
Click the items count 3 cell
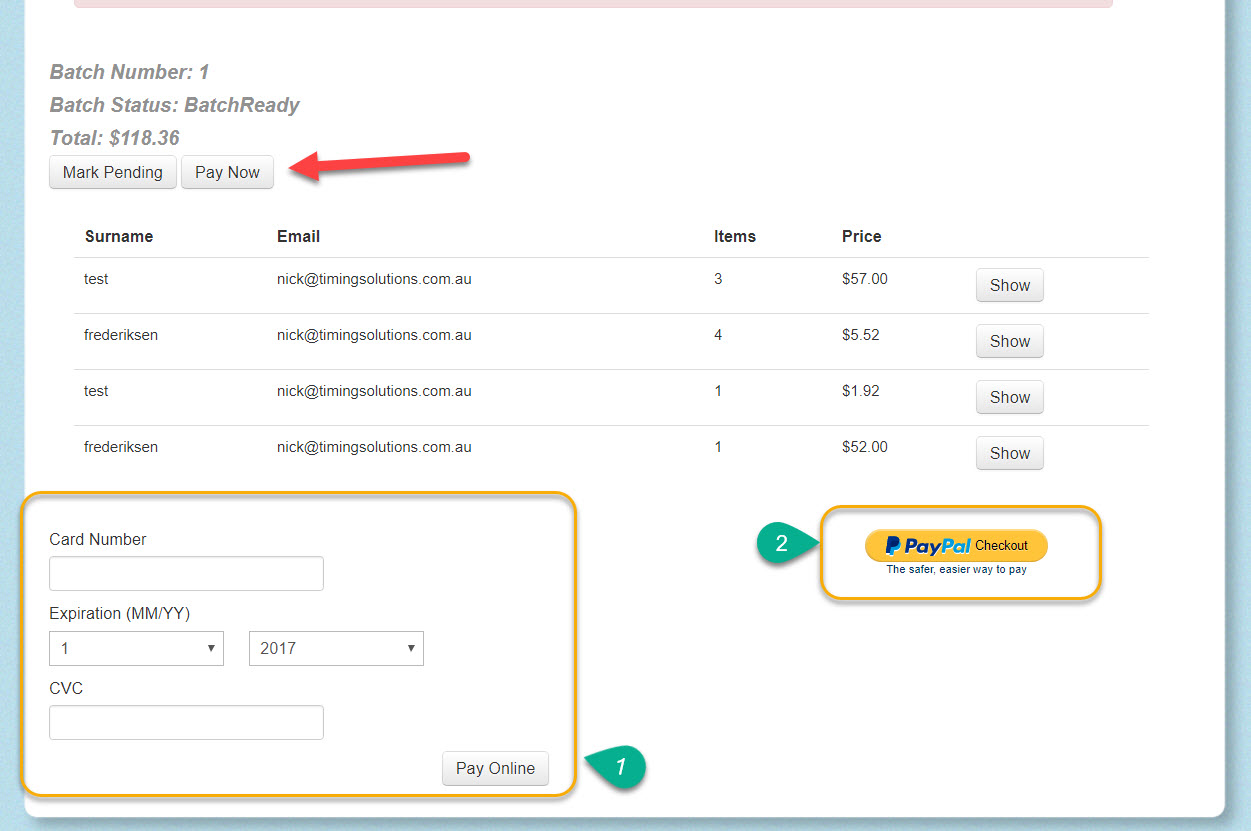coord(718,279)
